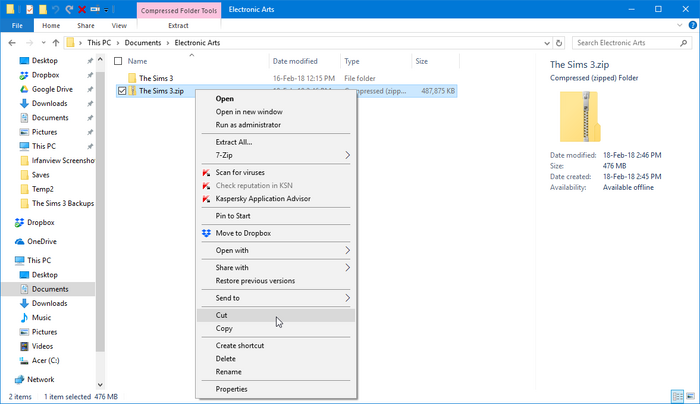This screenshot has height=404, width=700.
Task: Choose Create shortcut in context menu
Action: coord(276,346)
